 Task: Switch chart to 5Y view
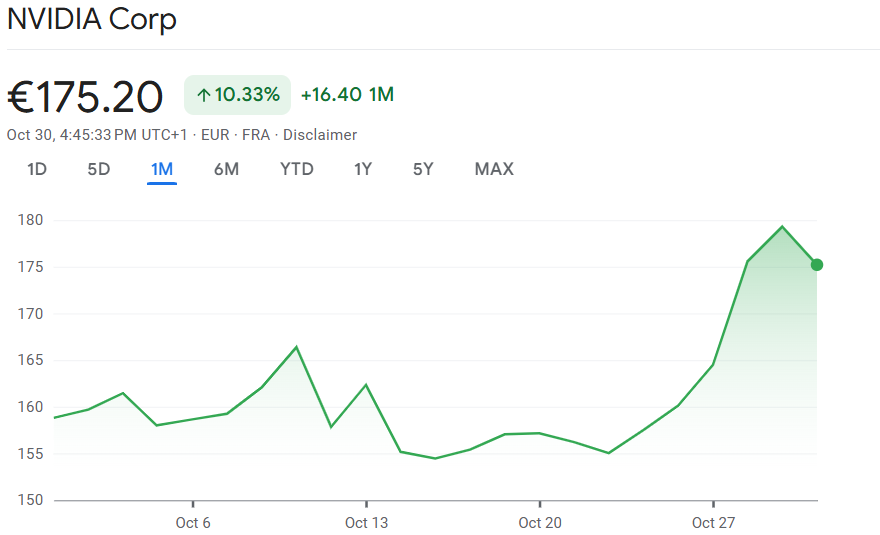pyautogui.click(x=423, y=169)
